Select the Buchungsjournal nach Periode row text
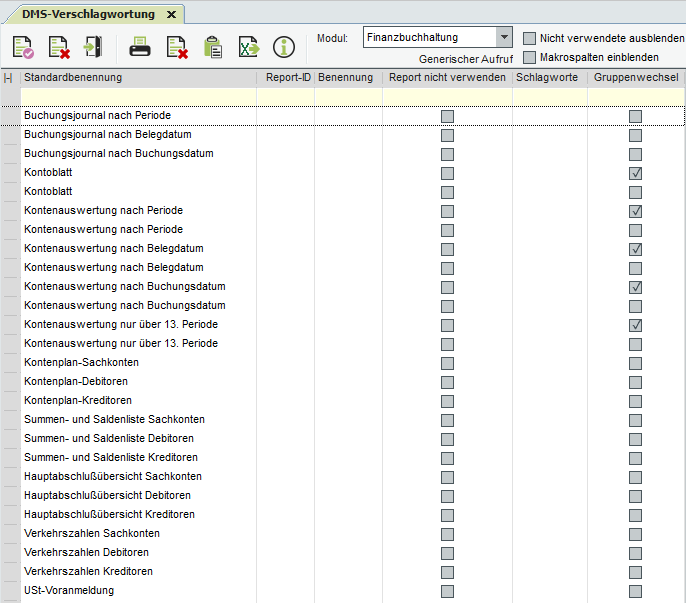Screen dimensions: 686x603 click(x=97, y=116)
